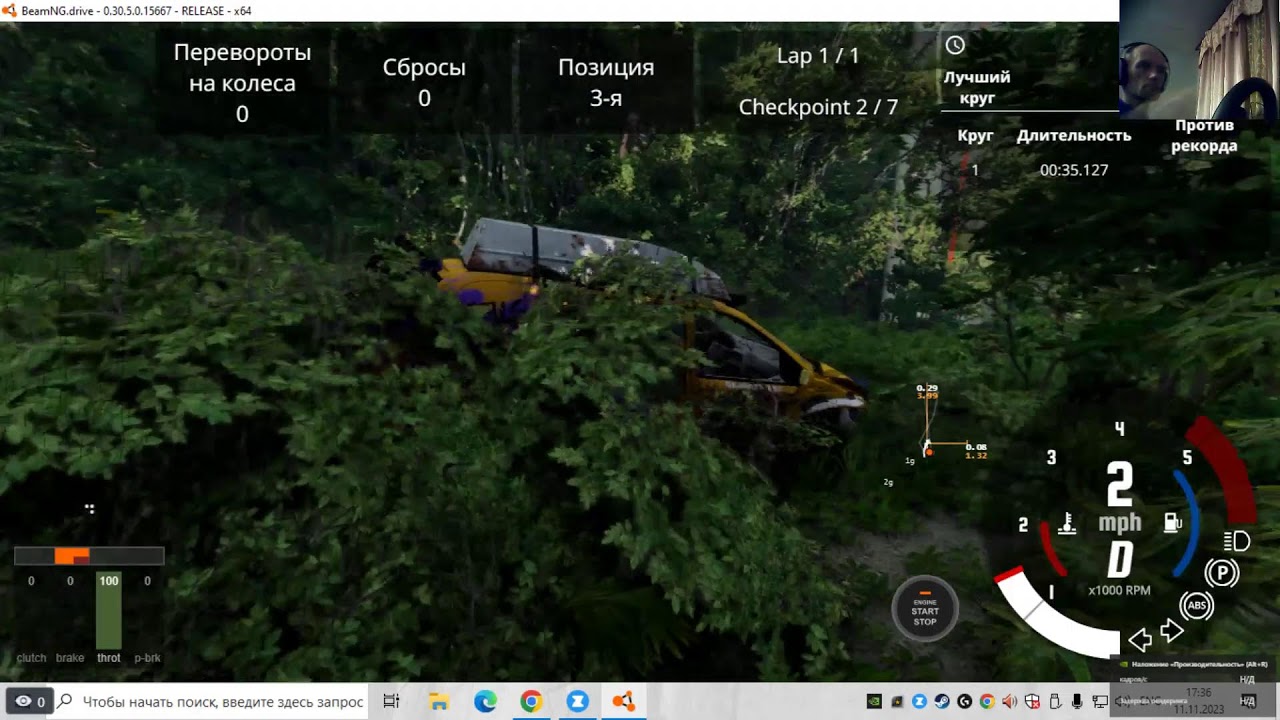Screen dimensions: 1280x720
Task: Click the NVIDIA tray icon
Action: 874,702
